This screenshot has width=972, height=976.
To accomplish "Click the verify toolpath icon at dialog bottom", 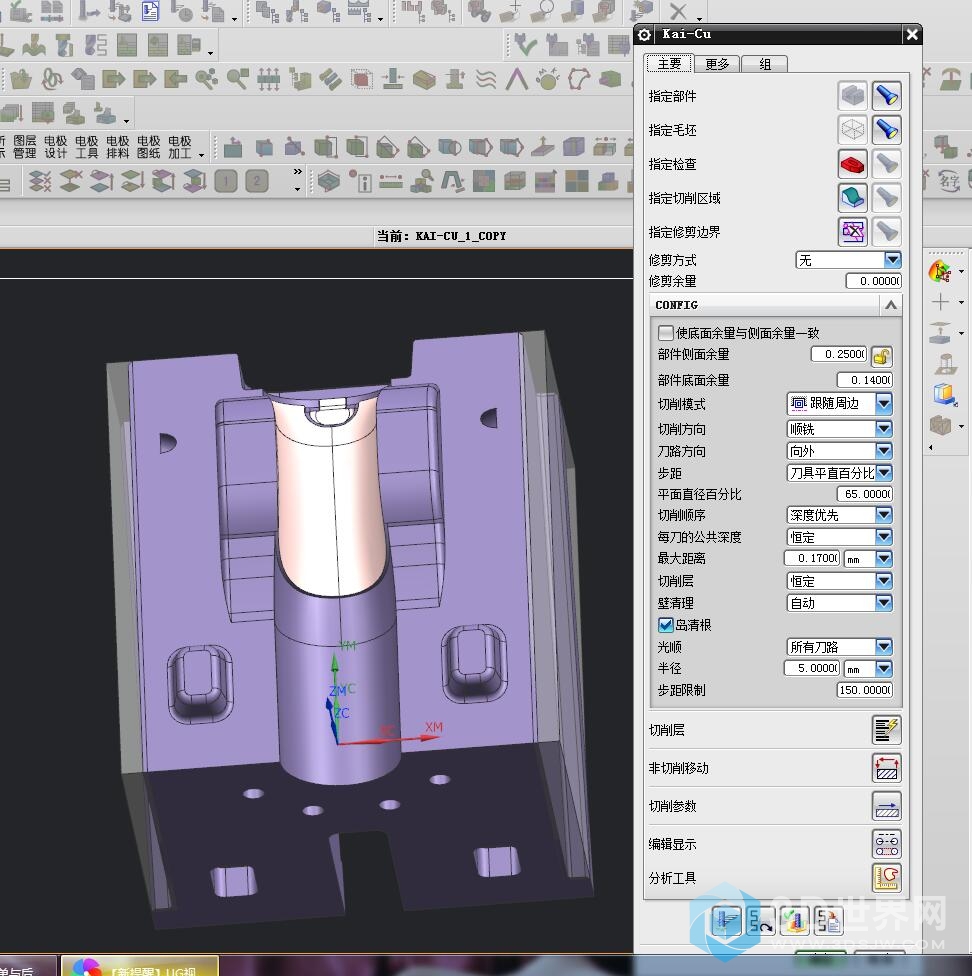I will coord(795,921).
